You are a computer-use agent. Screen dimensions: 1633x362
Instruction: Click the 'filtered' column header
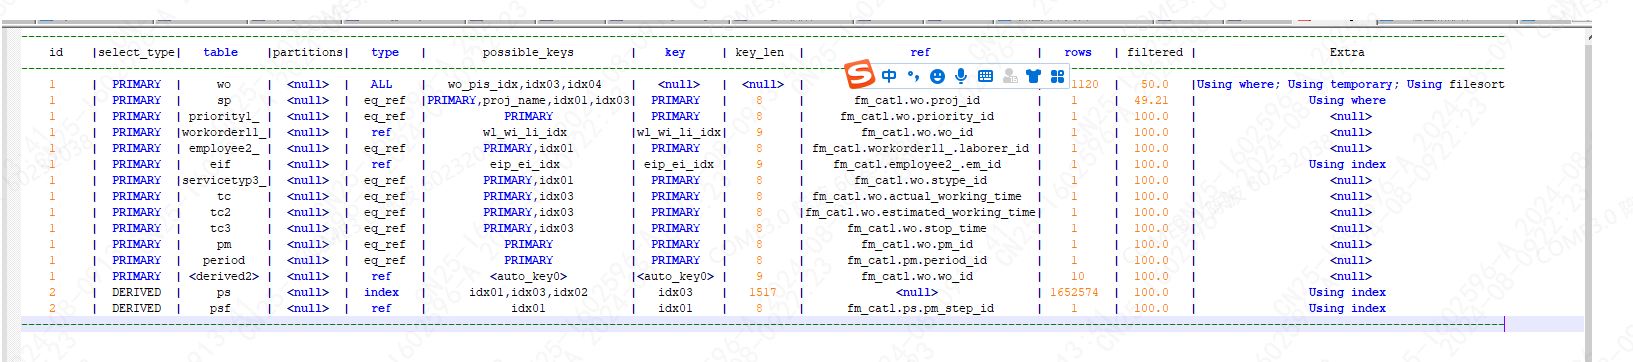1155,52
